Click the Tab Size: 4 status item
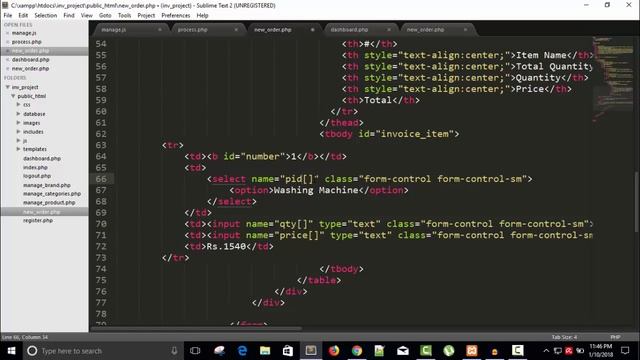Image resolution: width=640 pixels, height=360 pixels. (564, 337)
